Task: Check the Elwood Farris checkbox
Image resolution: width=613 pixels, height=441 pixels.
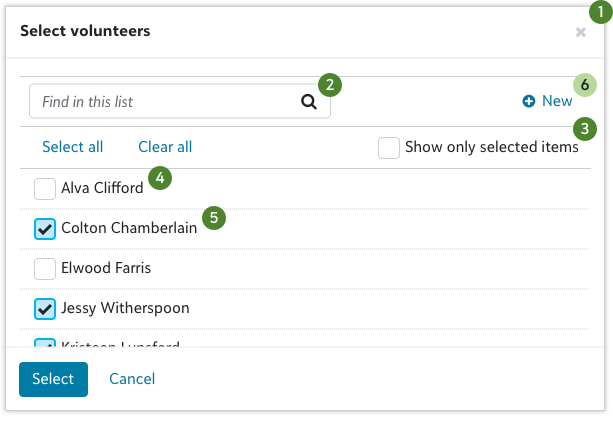Action: (x=45, y=268)
